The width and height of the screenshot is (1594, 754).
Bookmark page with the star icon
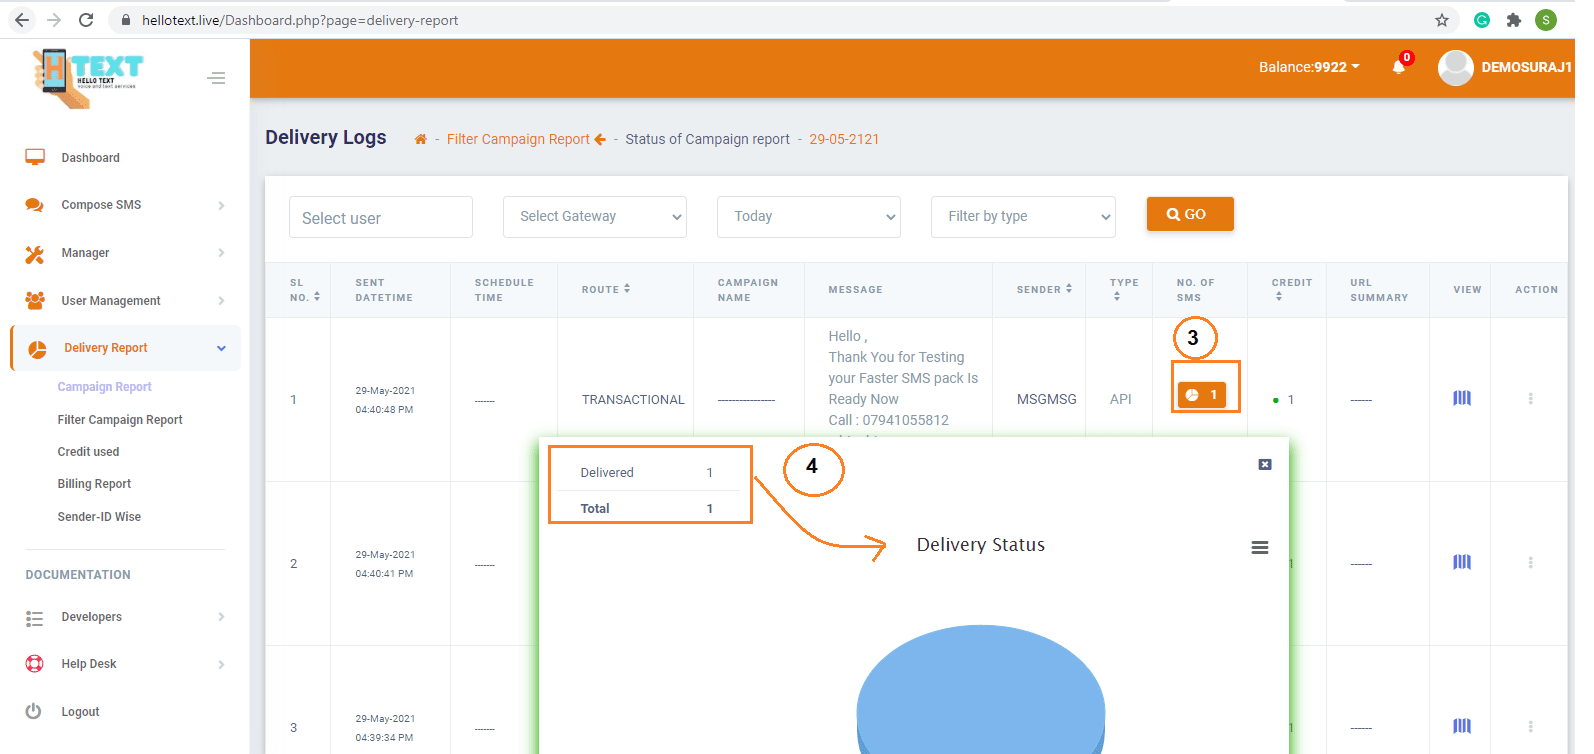coord(1441,20)
